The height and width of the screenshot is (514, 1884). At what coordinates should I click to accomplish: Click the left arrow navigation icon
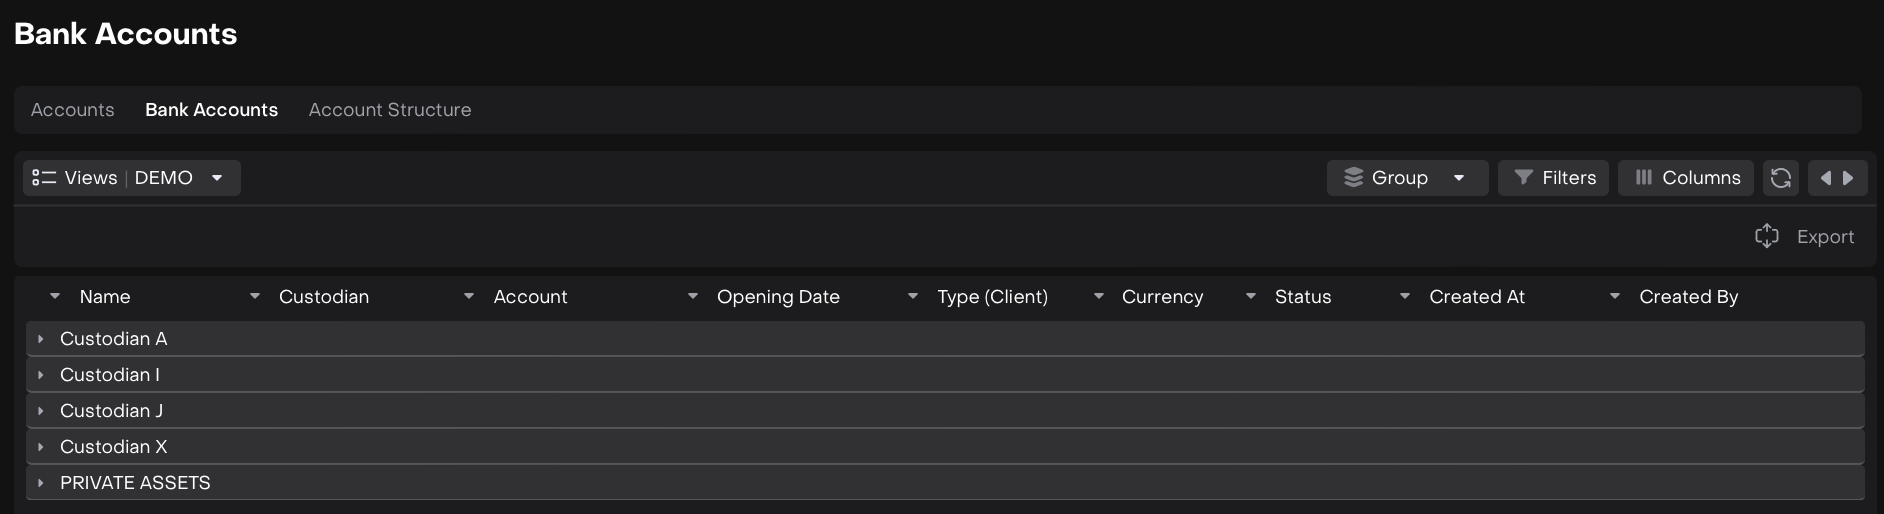pyautogui.click(x=1826, y=178)
